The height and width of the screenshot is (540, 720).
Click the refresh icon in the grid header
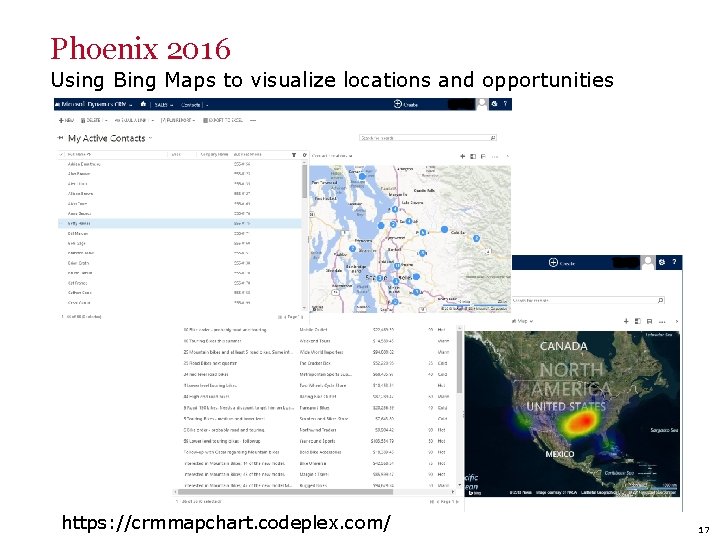click(304, 155)
